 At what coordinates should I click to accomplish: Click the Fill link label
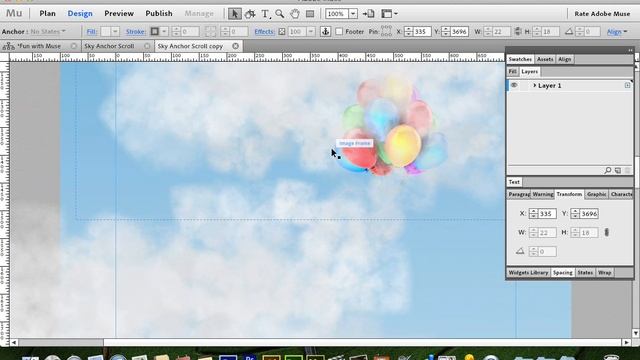pyautogui.click(x=91, y=31)
